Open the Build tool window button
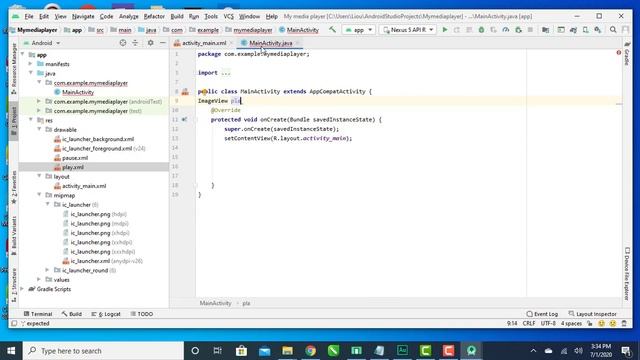This screenshot has width=640, height=360. [x=72, y=314]
